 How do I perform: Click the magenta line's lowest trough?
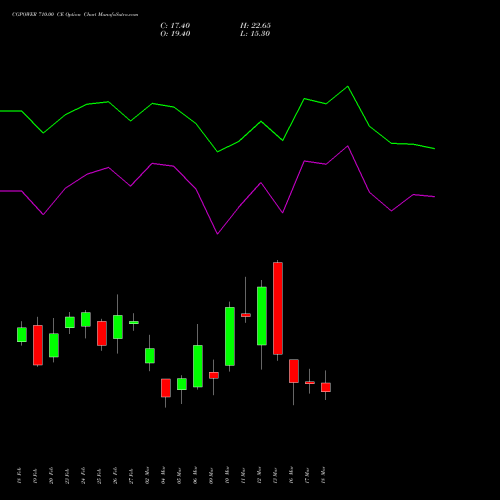218,234
